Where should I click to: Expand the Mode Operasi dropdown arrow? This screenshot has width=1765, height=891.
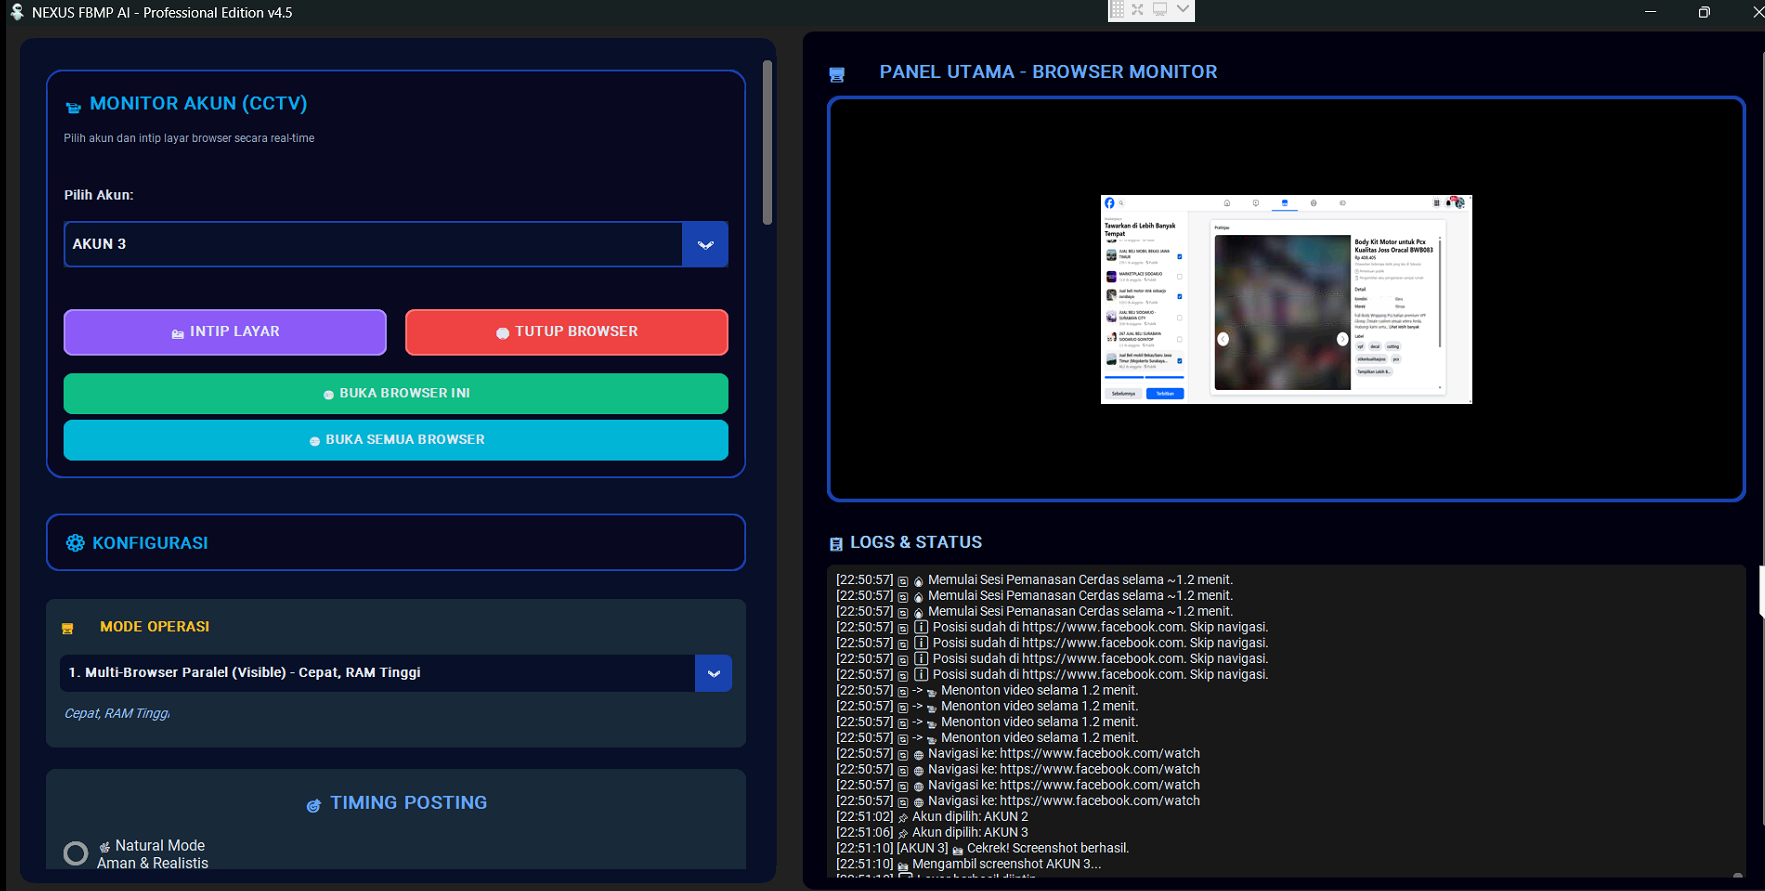[x=713, y=674]
